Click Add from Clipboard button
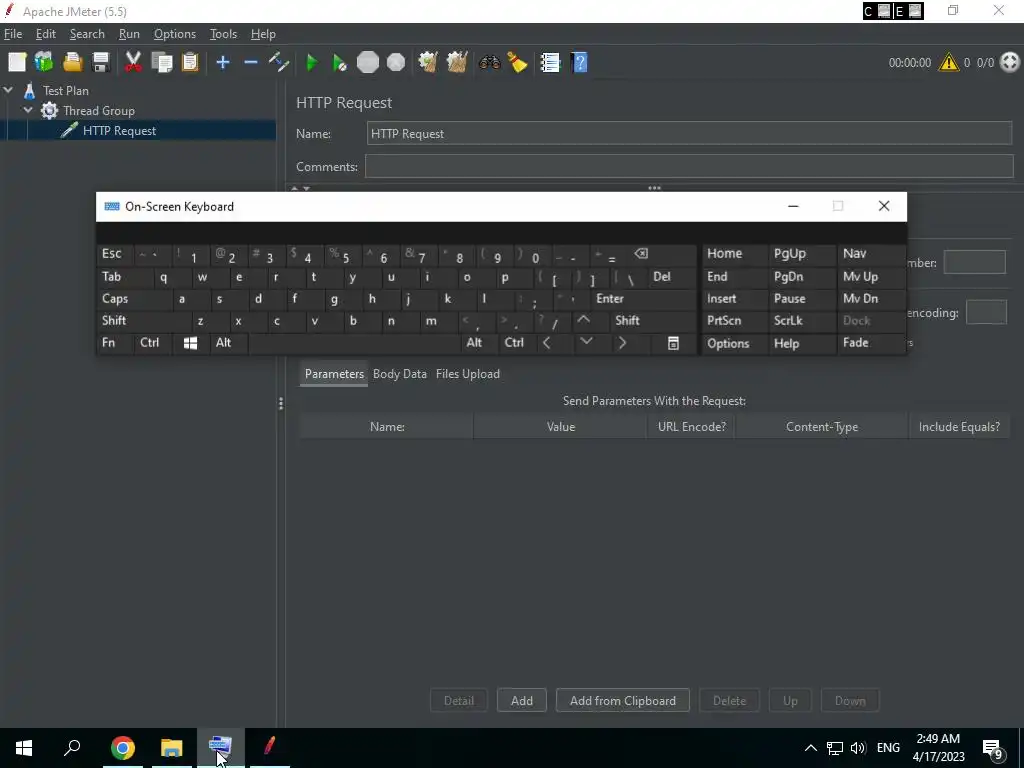Viewport: 1024px width, 768px height. [622, 701]
